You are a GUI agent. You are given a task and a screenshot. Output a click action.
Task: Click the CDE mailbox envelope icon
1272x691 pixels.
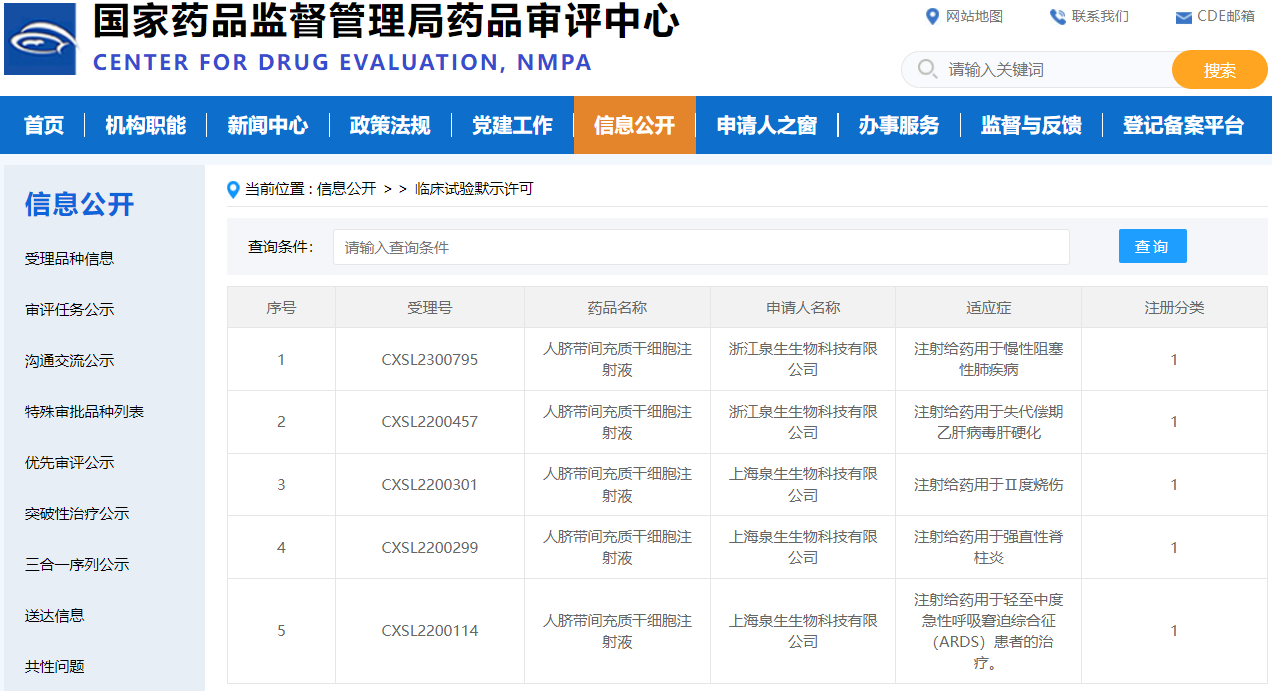point(1183,17)
